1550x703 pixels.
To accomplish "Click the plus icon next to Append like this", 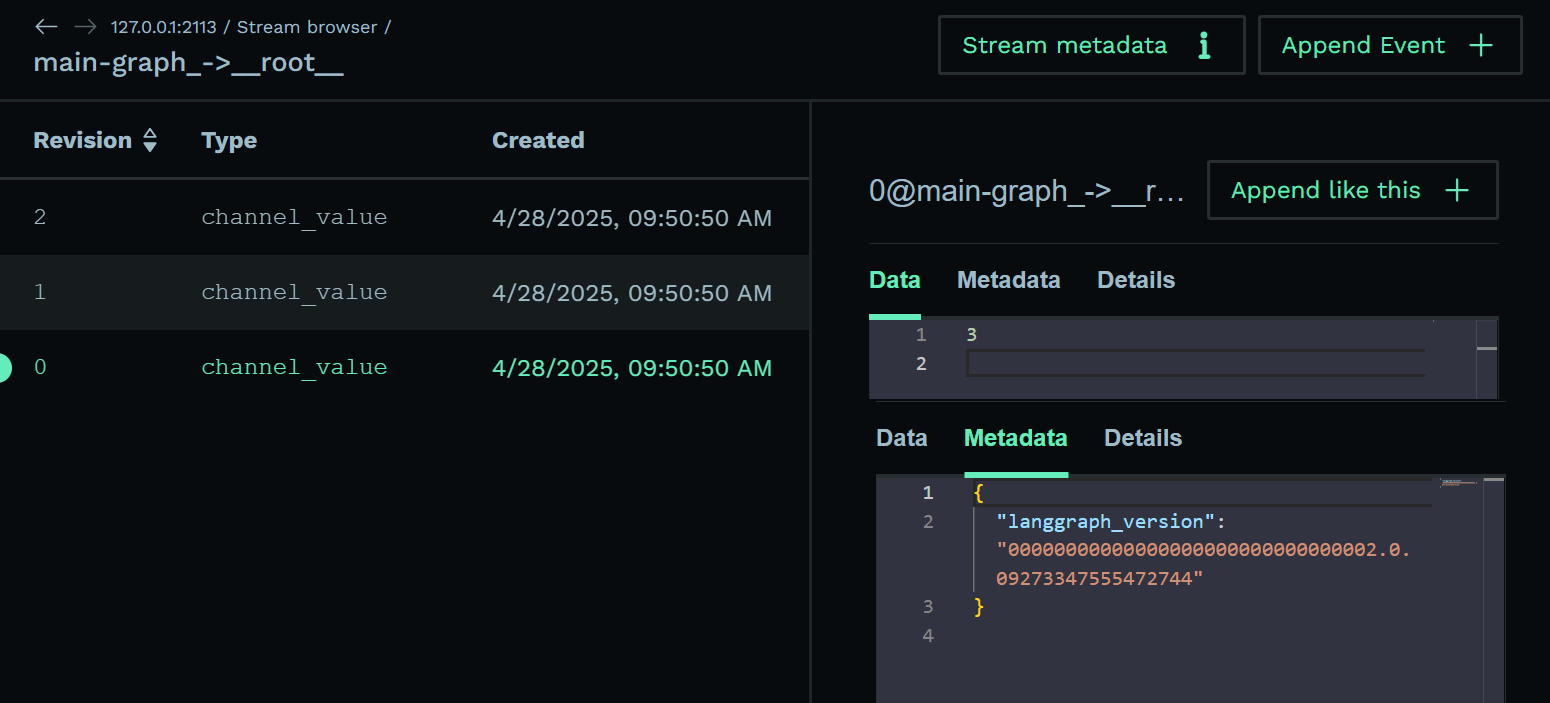I will click(x=1457, y=190).
